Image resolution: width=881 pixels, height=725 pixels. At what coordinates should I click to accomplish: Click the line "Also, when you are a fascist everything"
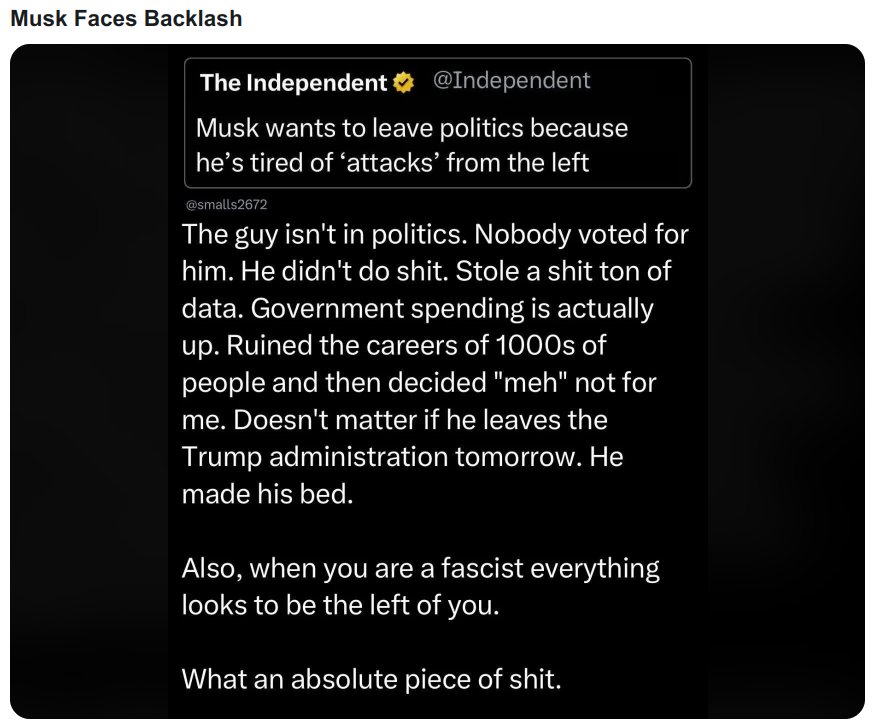pyautogui.click(x=420, y=568)
